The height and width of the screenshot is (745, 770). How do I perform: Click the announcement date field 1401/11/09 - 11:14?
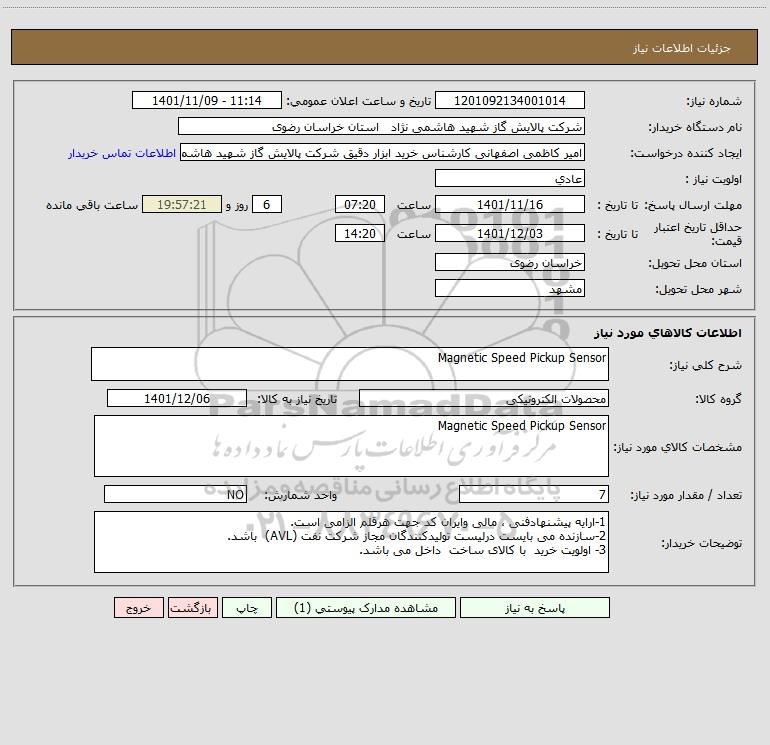207,100
